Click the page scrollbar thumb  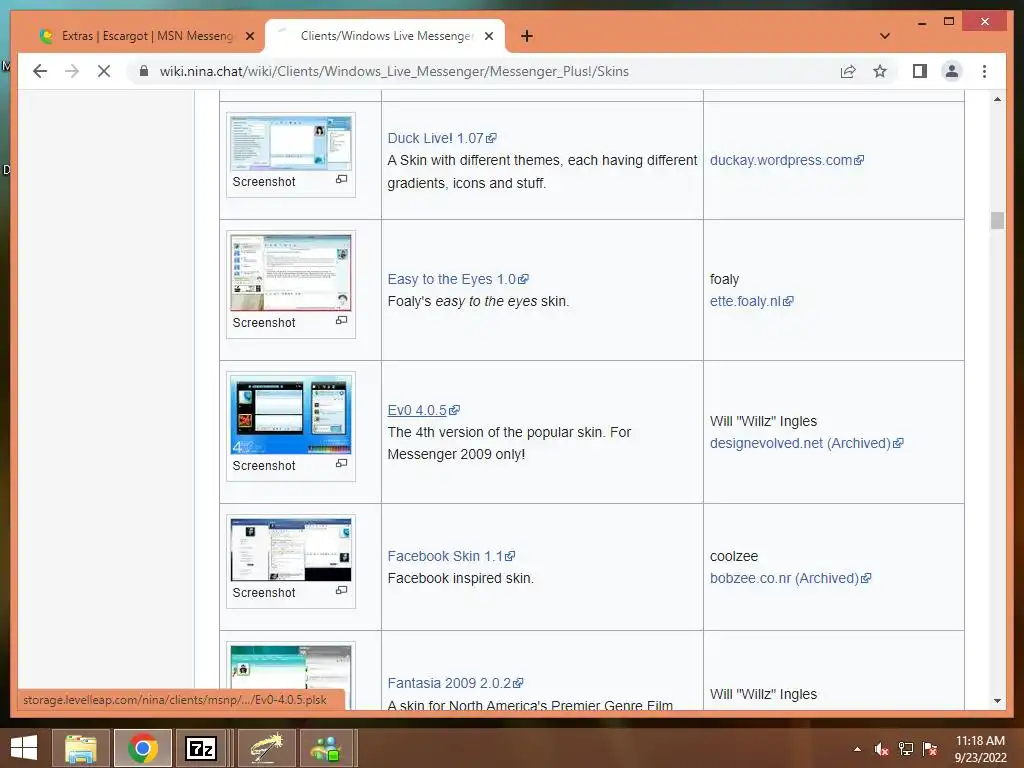[997, 220]
